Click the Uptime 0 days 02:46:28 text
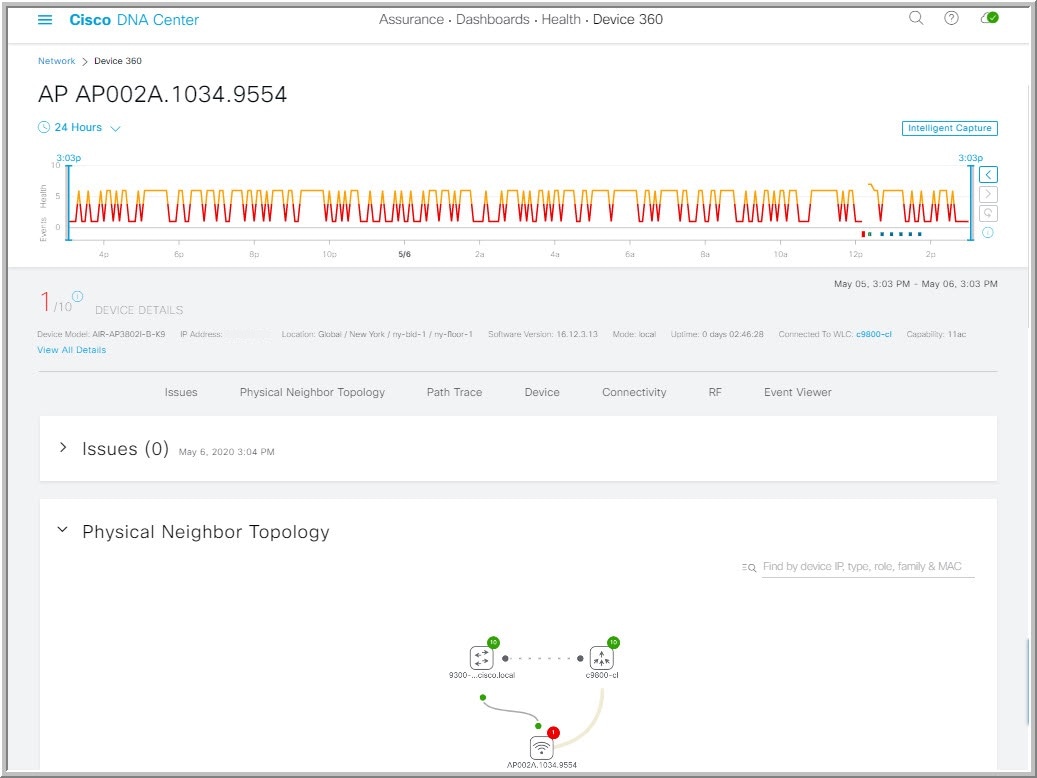Image resolution: width=1037 pixels, height=778 pixels. point(717,334)
